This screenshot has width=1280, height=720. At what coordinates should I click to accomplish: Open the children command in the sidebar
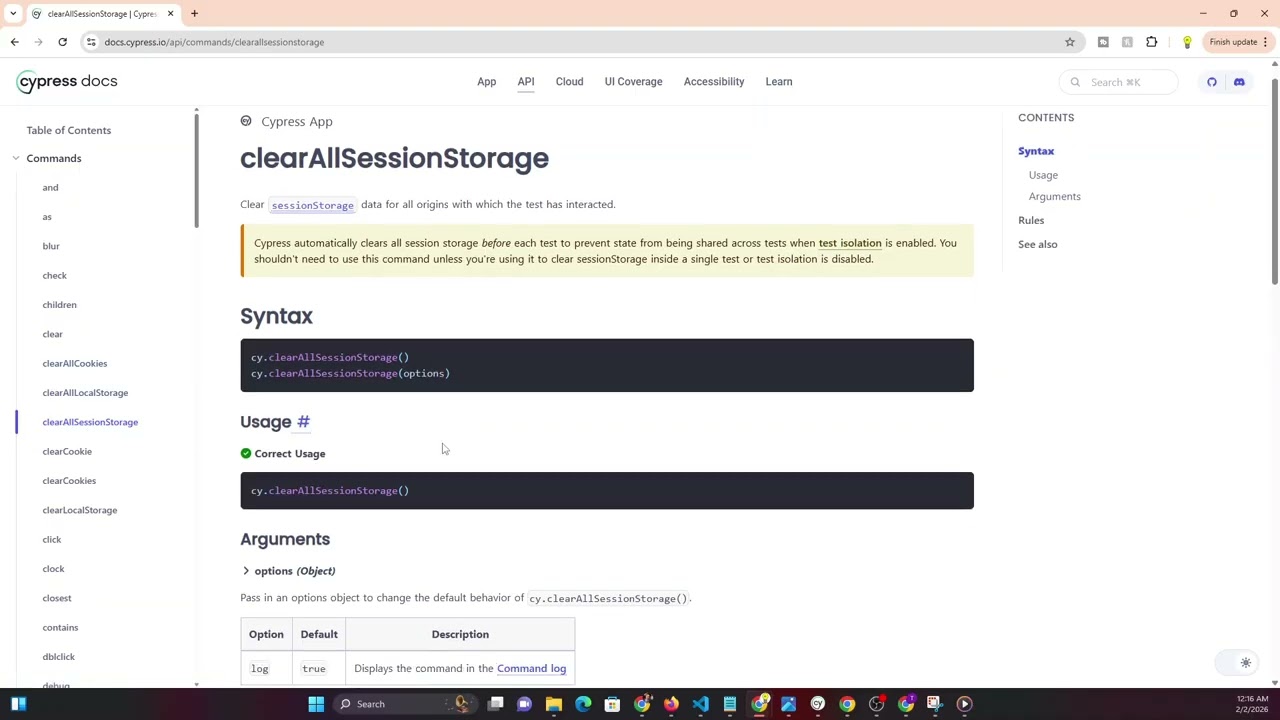pos(59,305)
